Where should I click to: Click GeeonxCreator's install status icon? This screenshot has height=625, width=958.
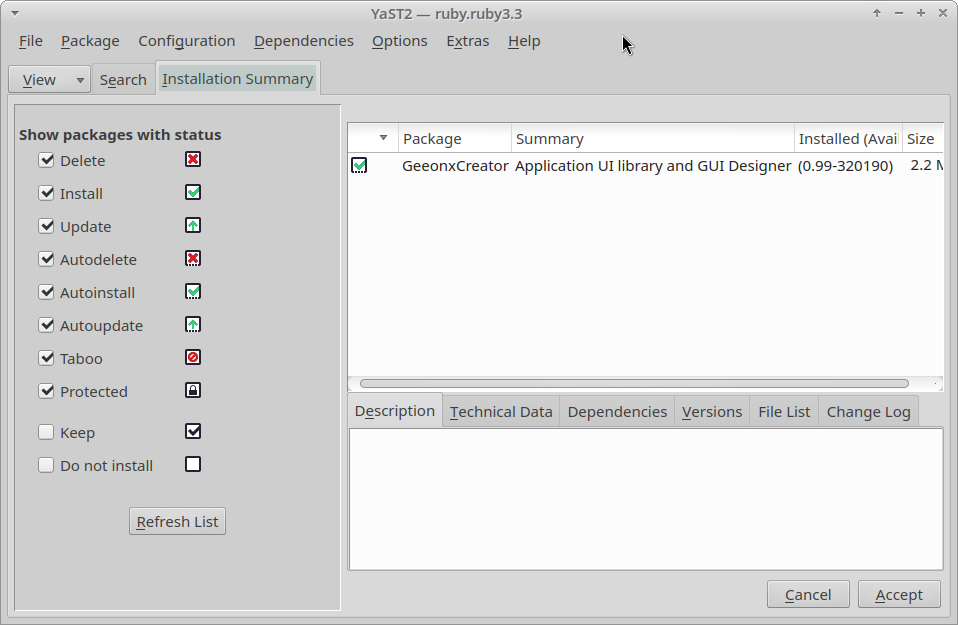pyautogui.click(x=359, y=166)
